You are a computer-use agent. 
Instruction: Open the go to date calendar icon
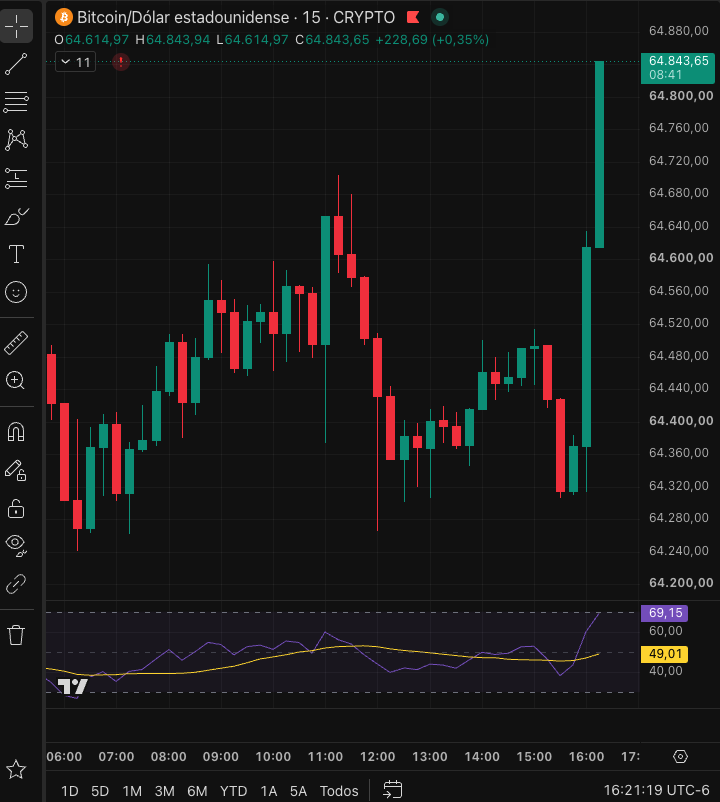click(x=393, y=790)
